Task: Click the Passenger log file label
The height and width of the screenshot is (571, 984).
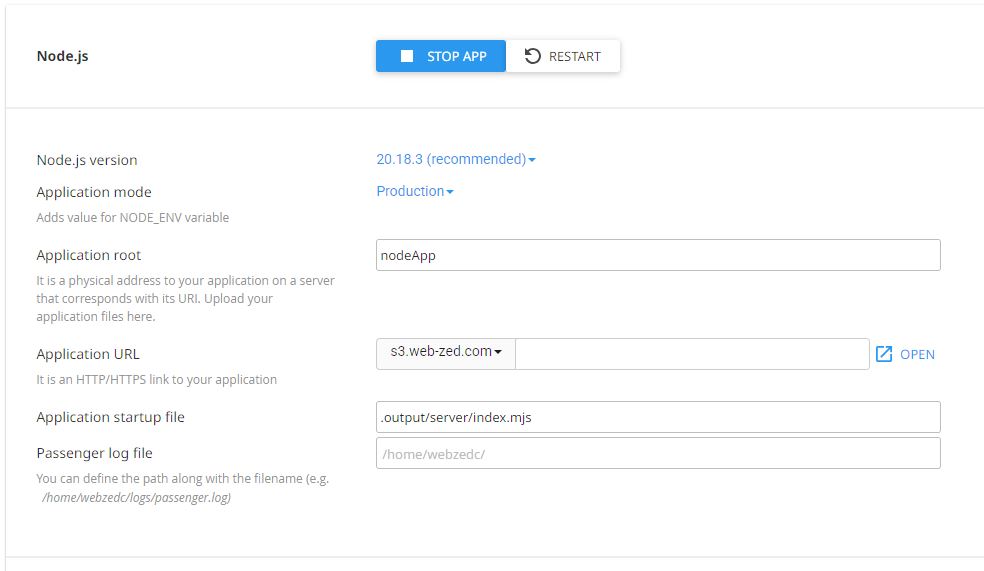Action: pos(94,453)
